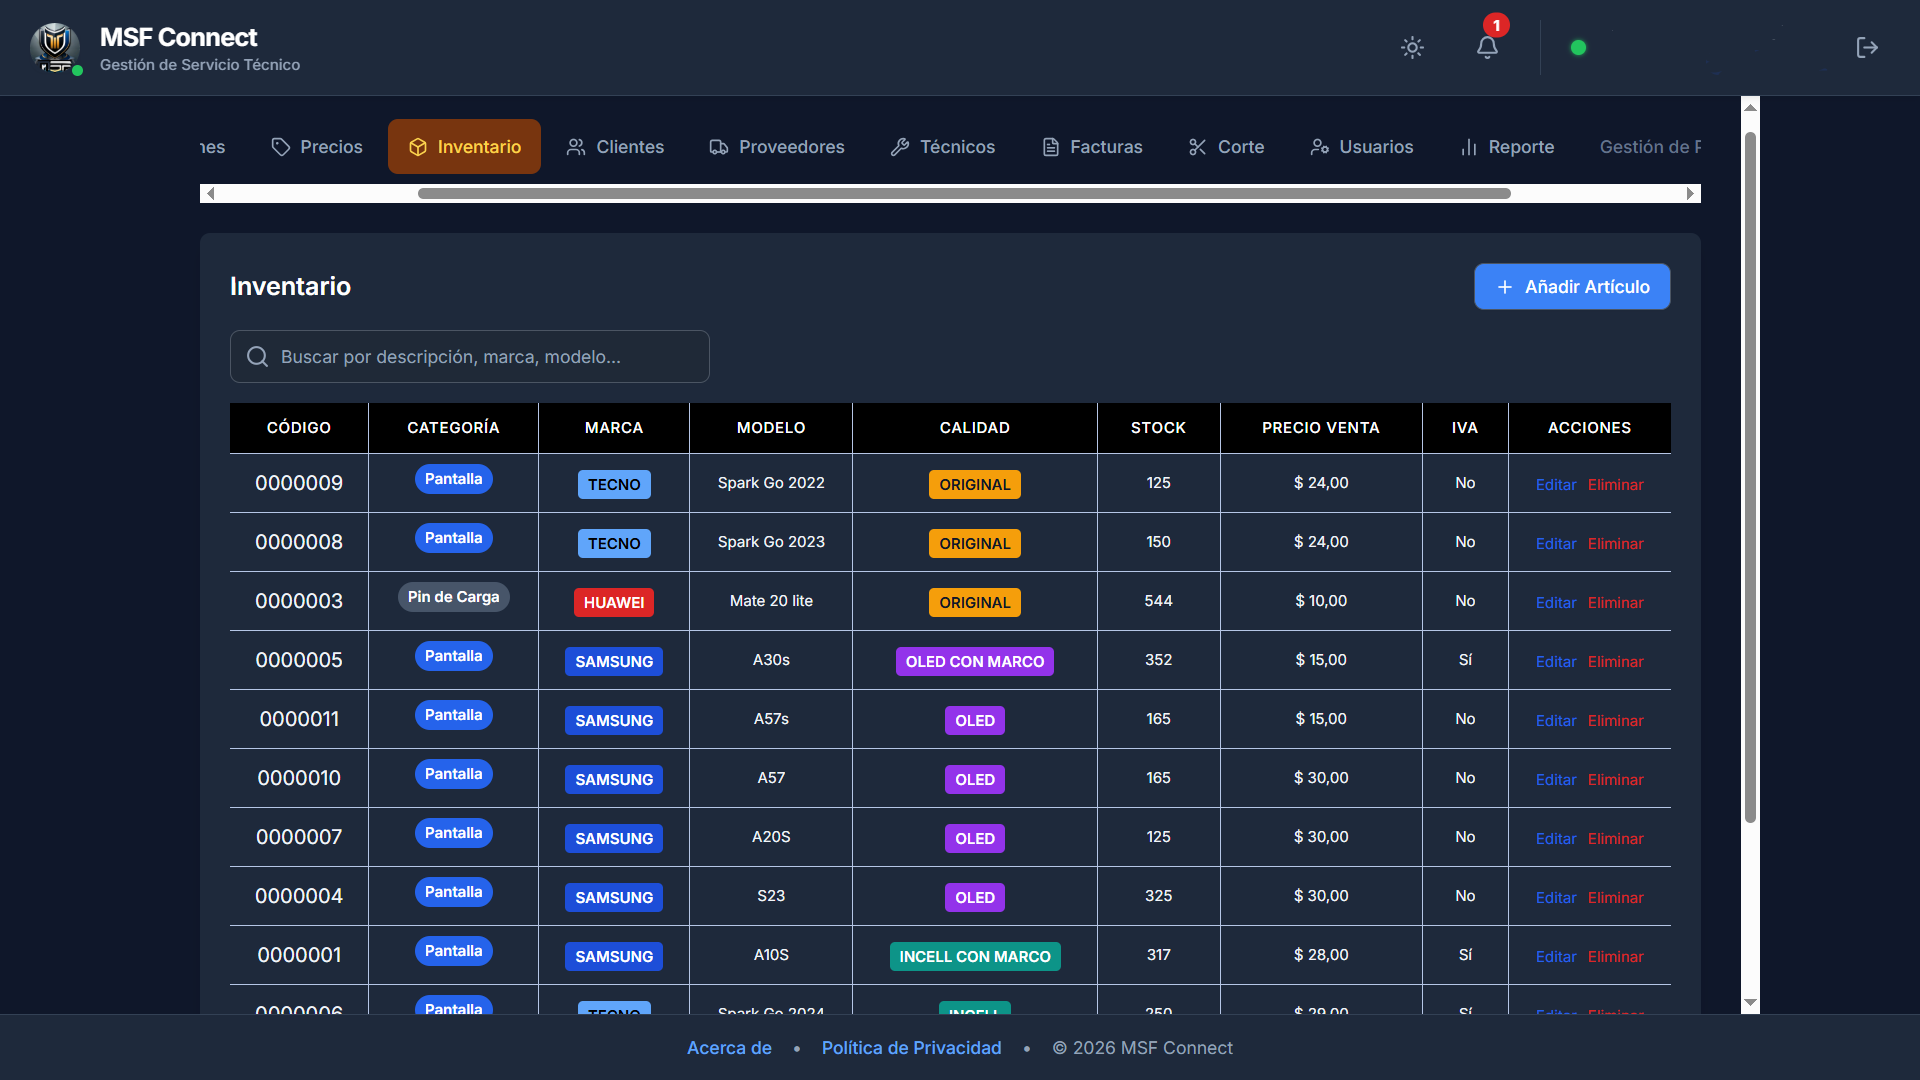Click vertical scrollbar up arrow
The height and width of the screenshot is (1080, 1920).
(x=1750, y=107)
